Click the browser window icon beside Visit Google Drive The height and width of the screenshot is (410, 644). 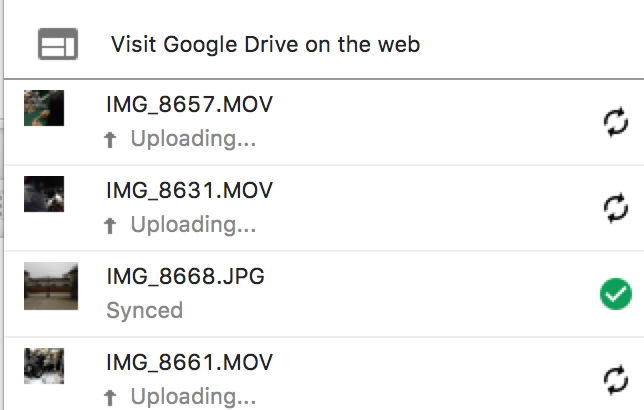click(57, 45)
